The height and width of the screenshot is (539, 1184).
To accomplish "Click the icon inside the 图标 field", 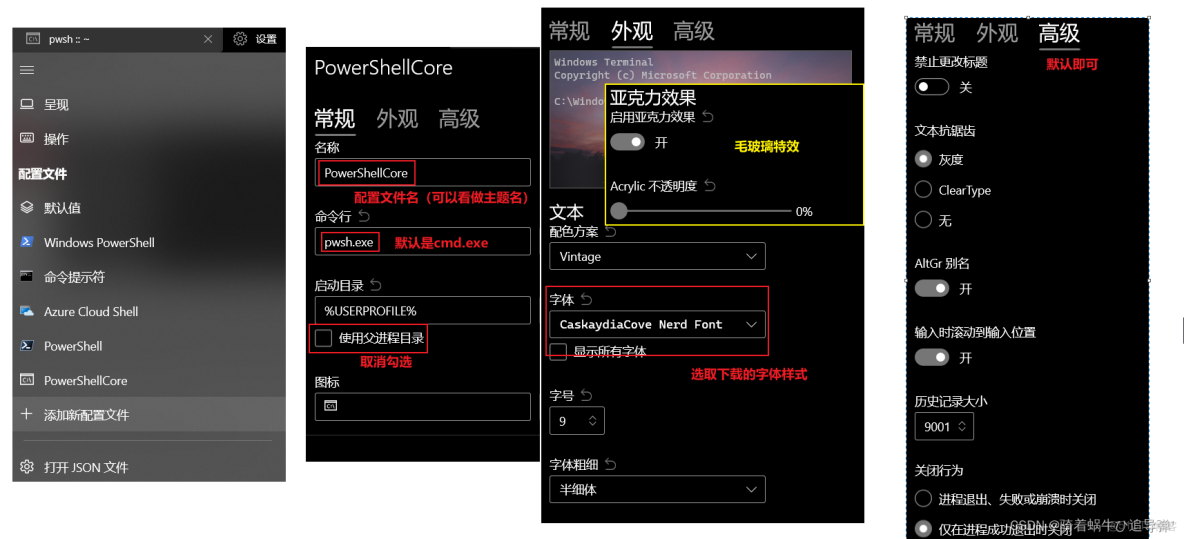I will pos(330,406).
